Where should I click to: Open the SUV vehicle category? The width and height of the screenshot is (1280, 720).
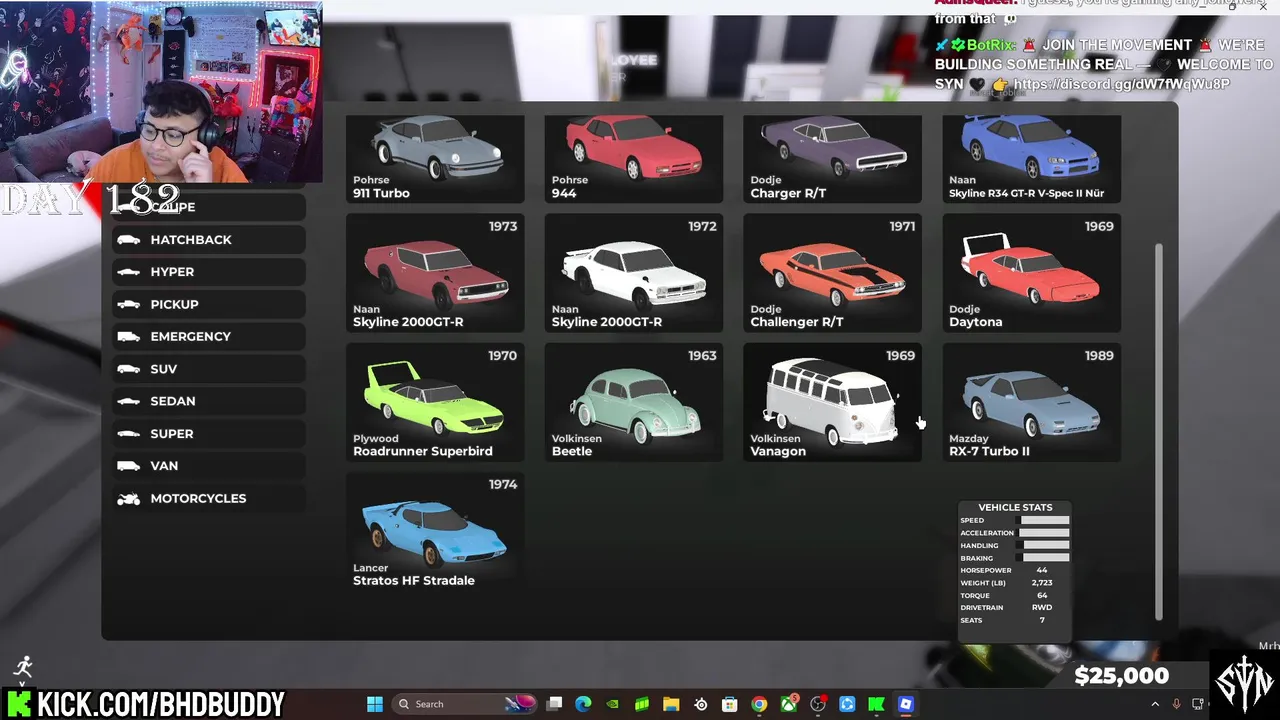[209, 369]
